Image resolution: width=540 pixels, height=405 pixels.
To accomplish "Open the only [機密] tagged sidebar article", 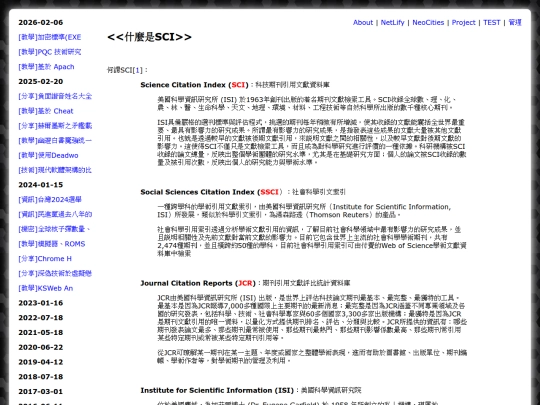I will coord(54,229).
